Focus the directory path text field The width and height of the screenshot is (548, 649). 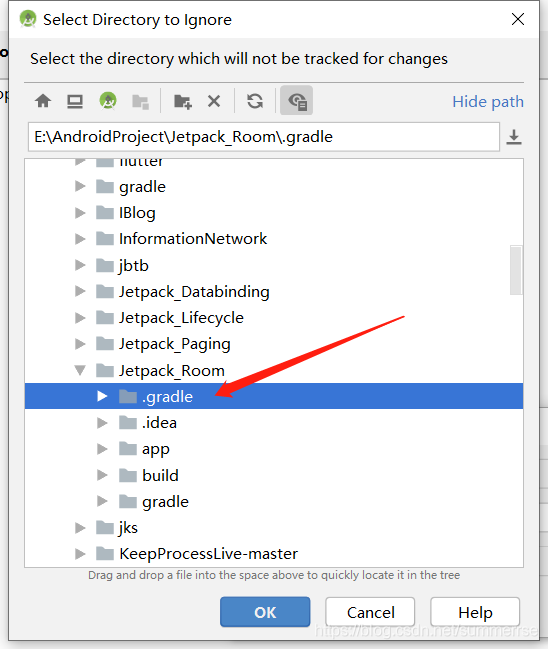click(264, 137)
